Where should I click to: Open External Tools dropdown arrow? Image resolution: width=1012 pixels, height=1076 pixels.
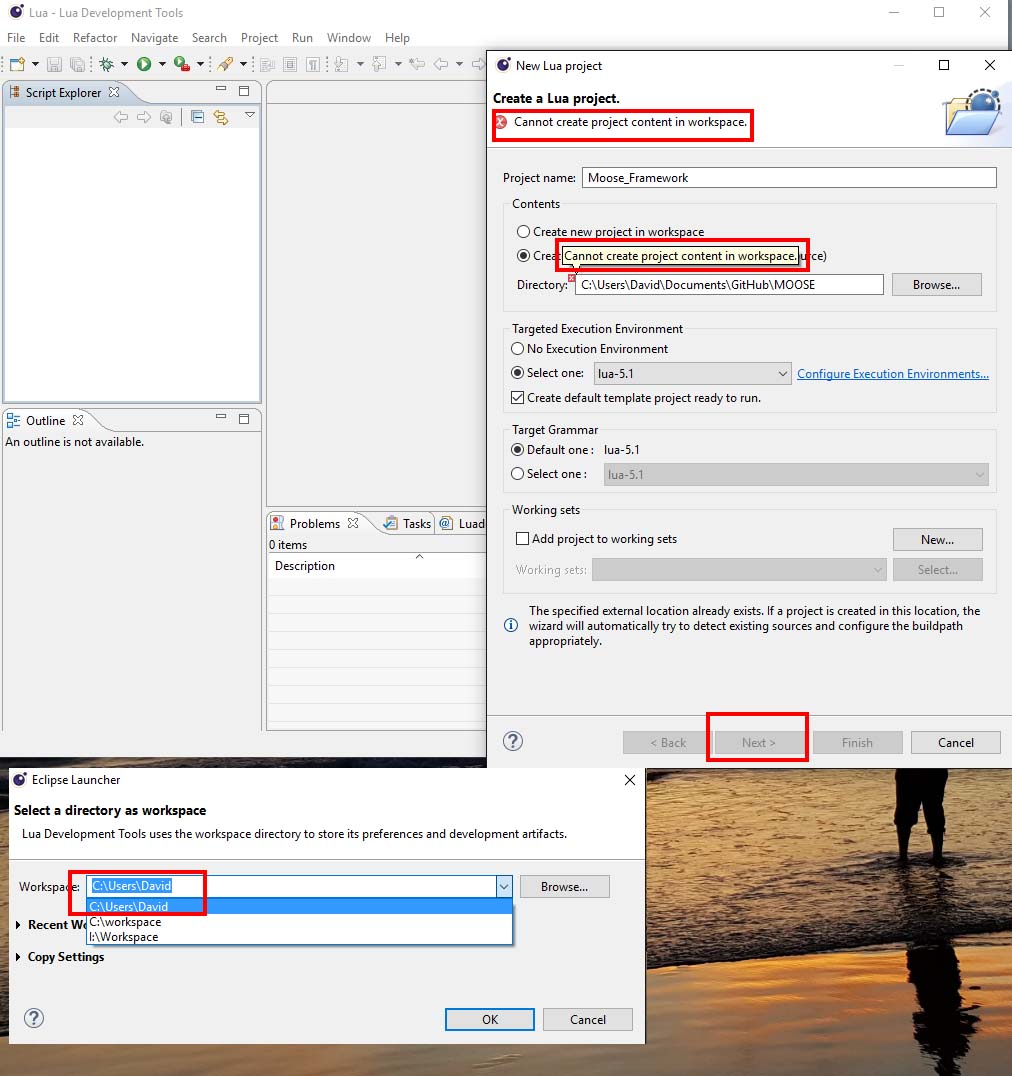pyautogui.click(x=200, y=65)
